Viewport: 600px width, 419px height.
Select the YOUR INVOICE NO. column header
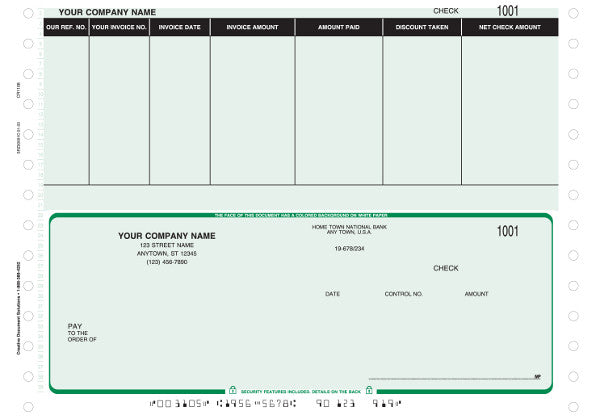click(119, 27)
